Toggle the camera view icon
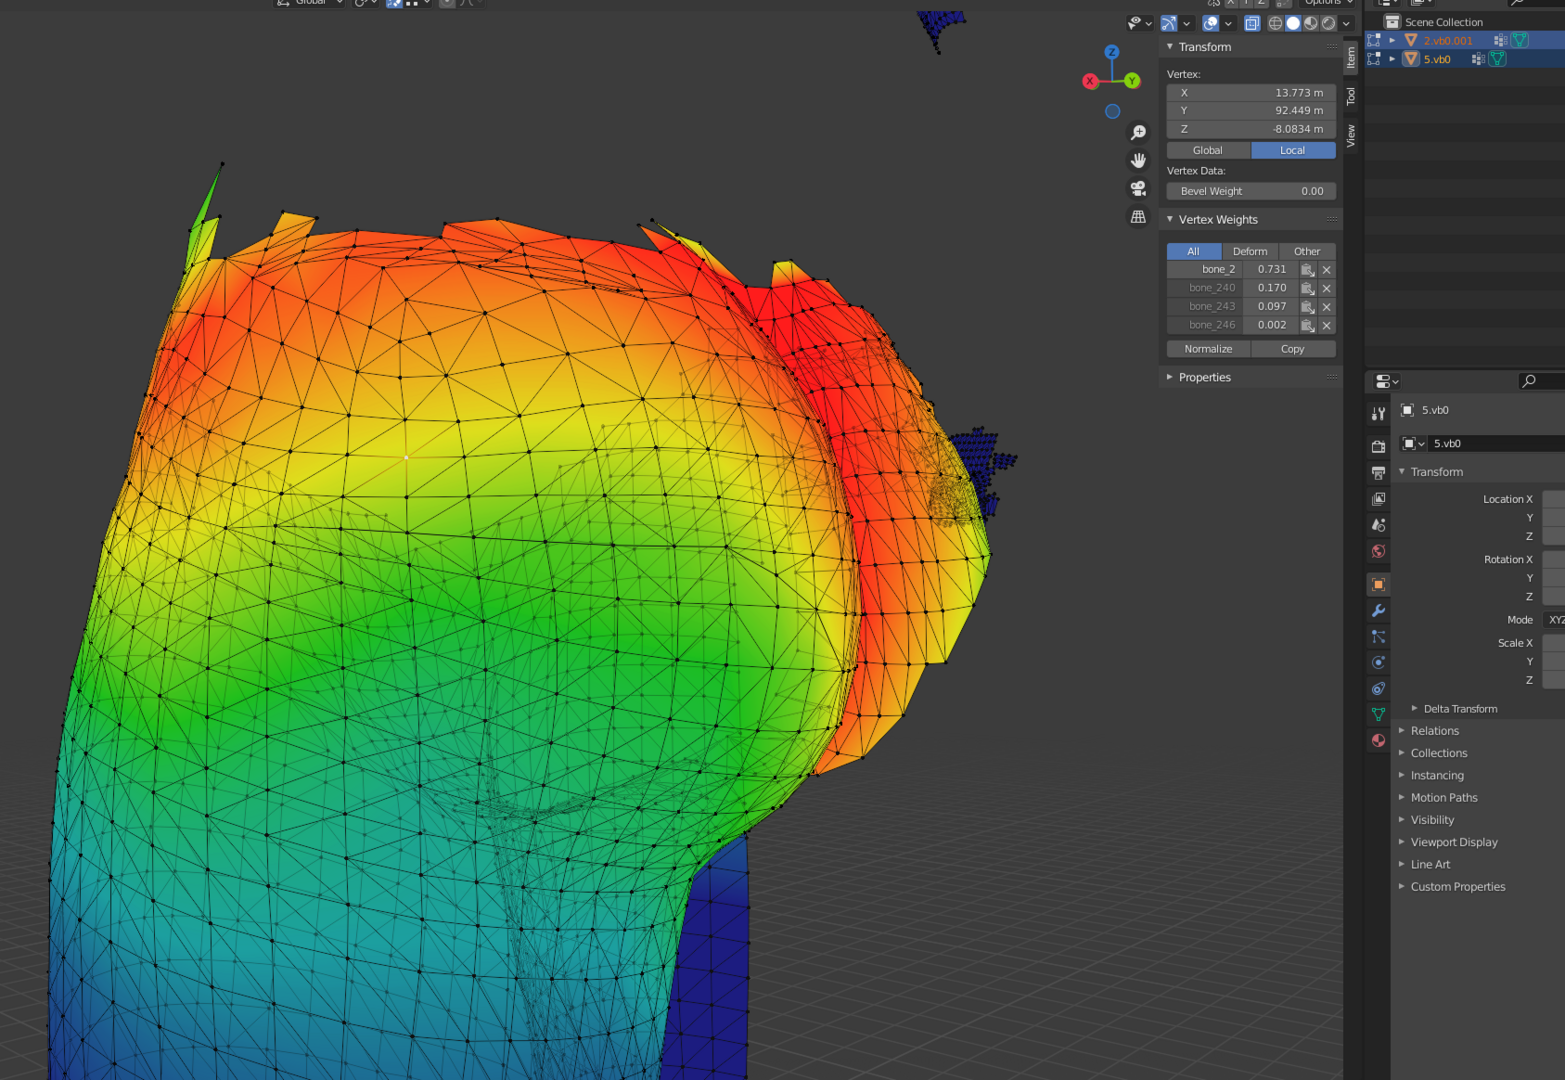 tap(1138, 188)
